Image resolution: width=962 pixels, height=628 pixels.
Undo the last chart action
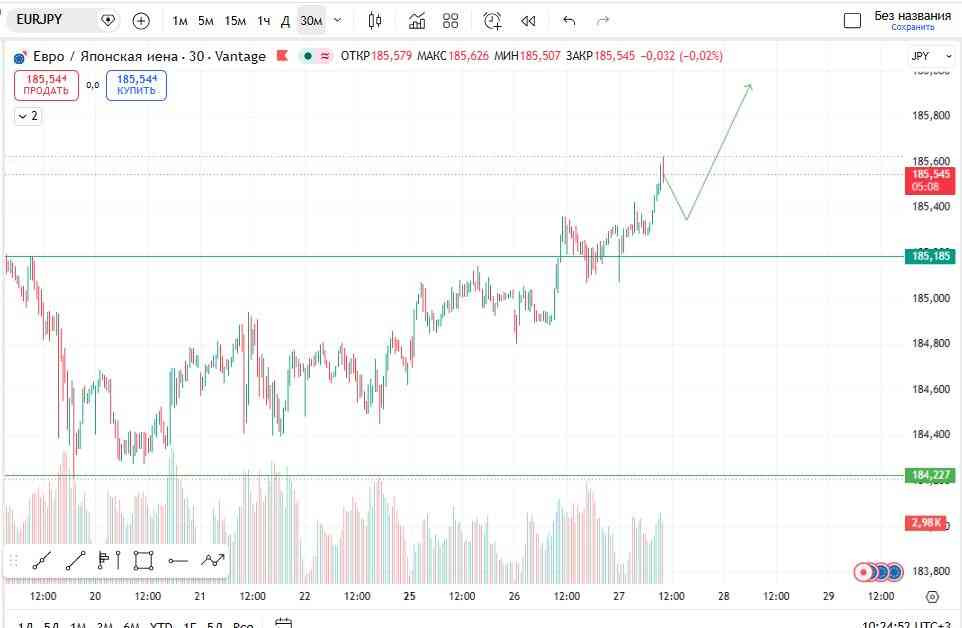coord(569,21)
